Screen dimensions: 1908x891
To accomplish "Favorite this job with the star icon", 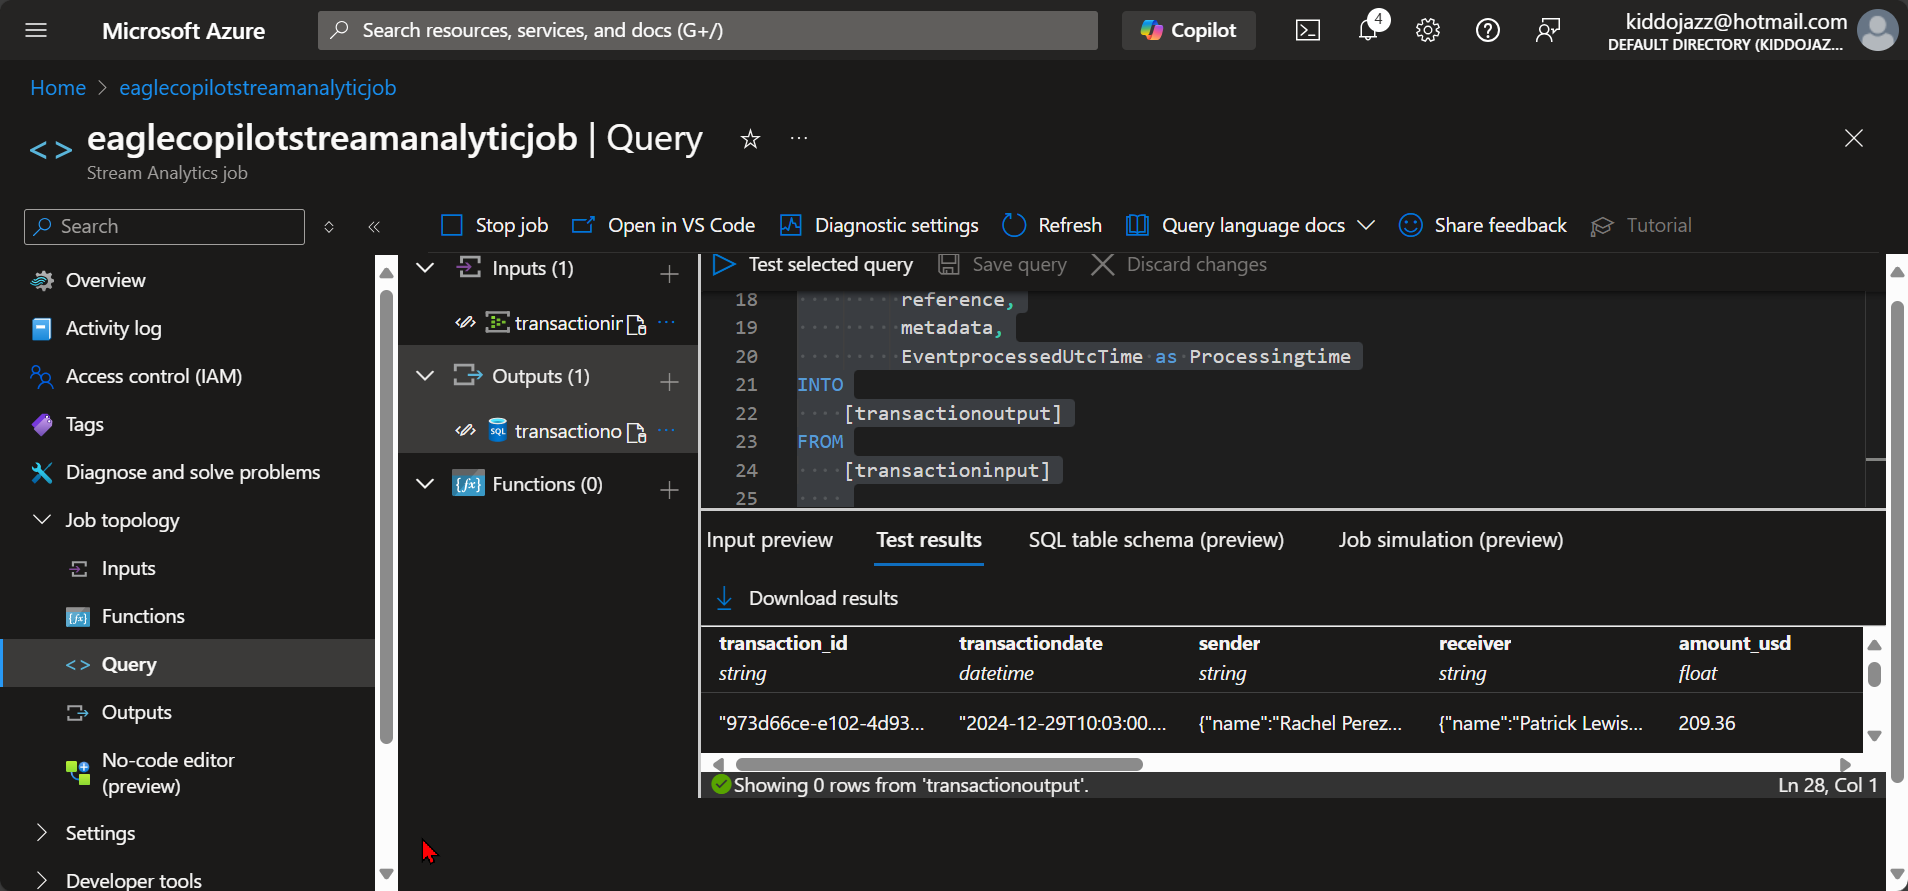I will pos(750,139).
